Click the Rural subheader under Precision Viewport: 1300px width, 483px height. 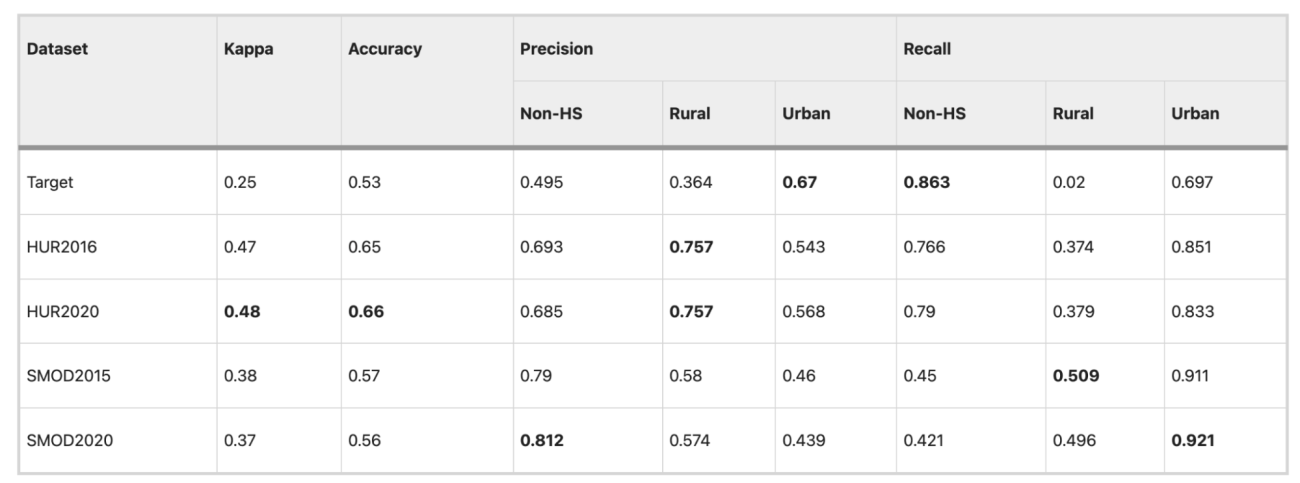tap(690, 114)
